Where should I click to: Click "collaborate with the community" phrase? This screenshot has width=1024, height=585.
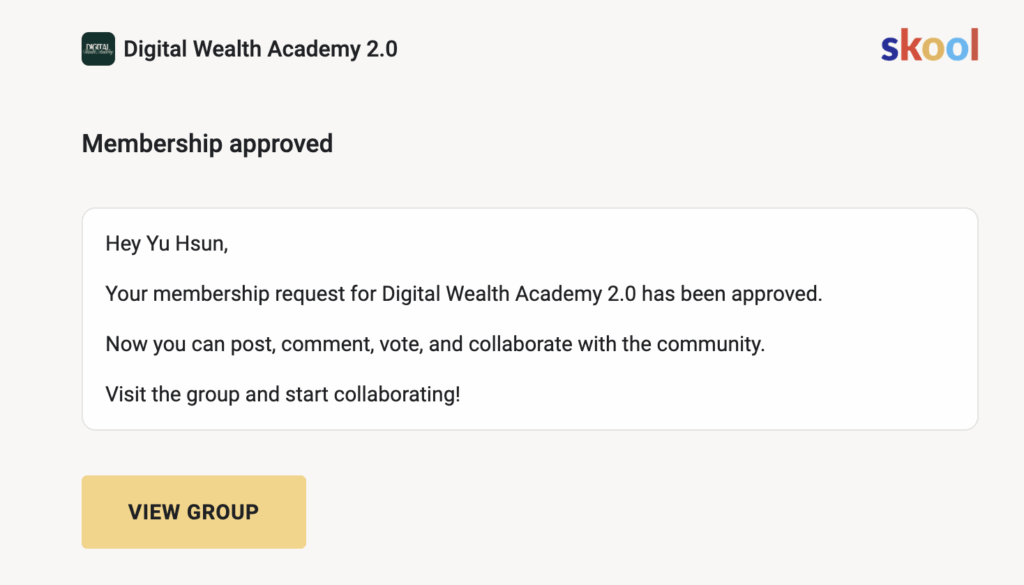tap(616, 345)
